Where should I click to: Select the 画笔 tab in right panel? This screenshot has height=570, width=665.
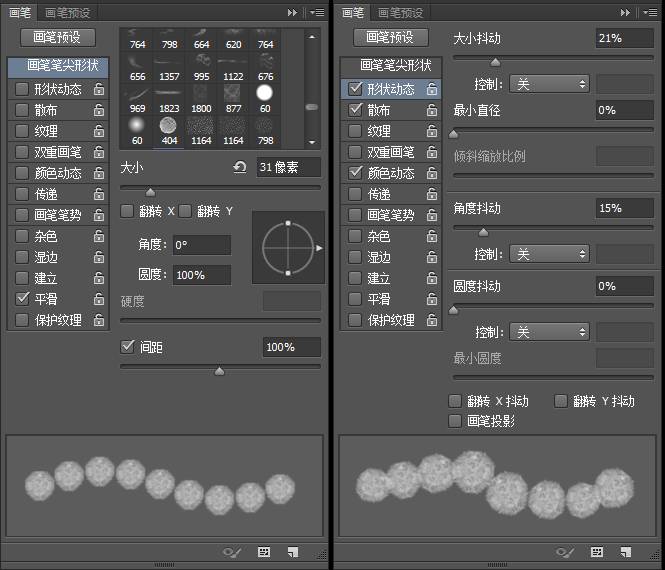pyautogui.click(x=352, y=13)
